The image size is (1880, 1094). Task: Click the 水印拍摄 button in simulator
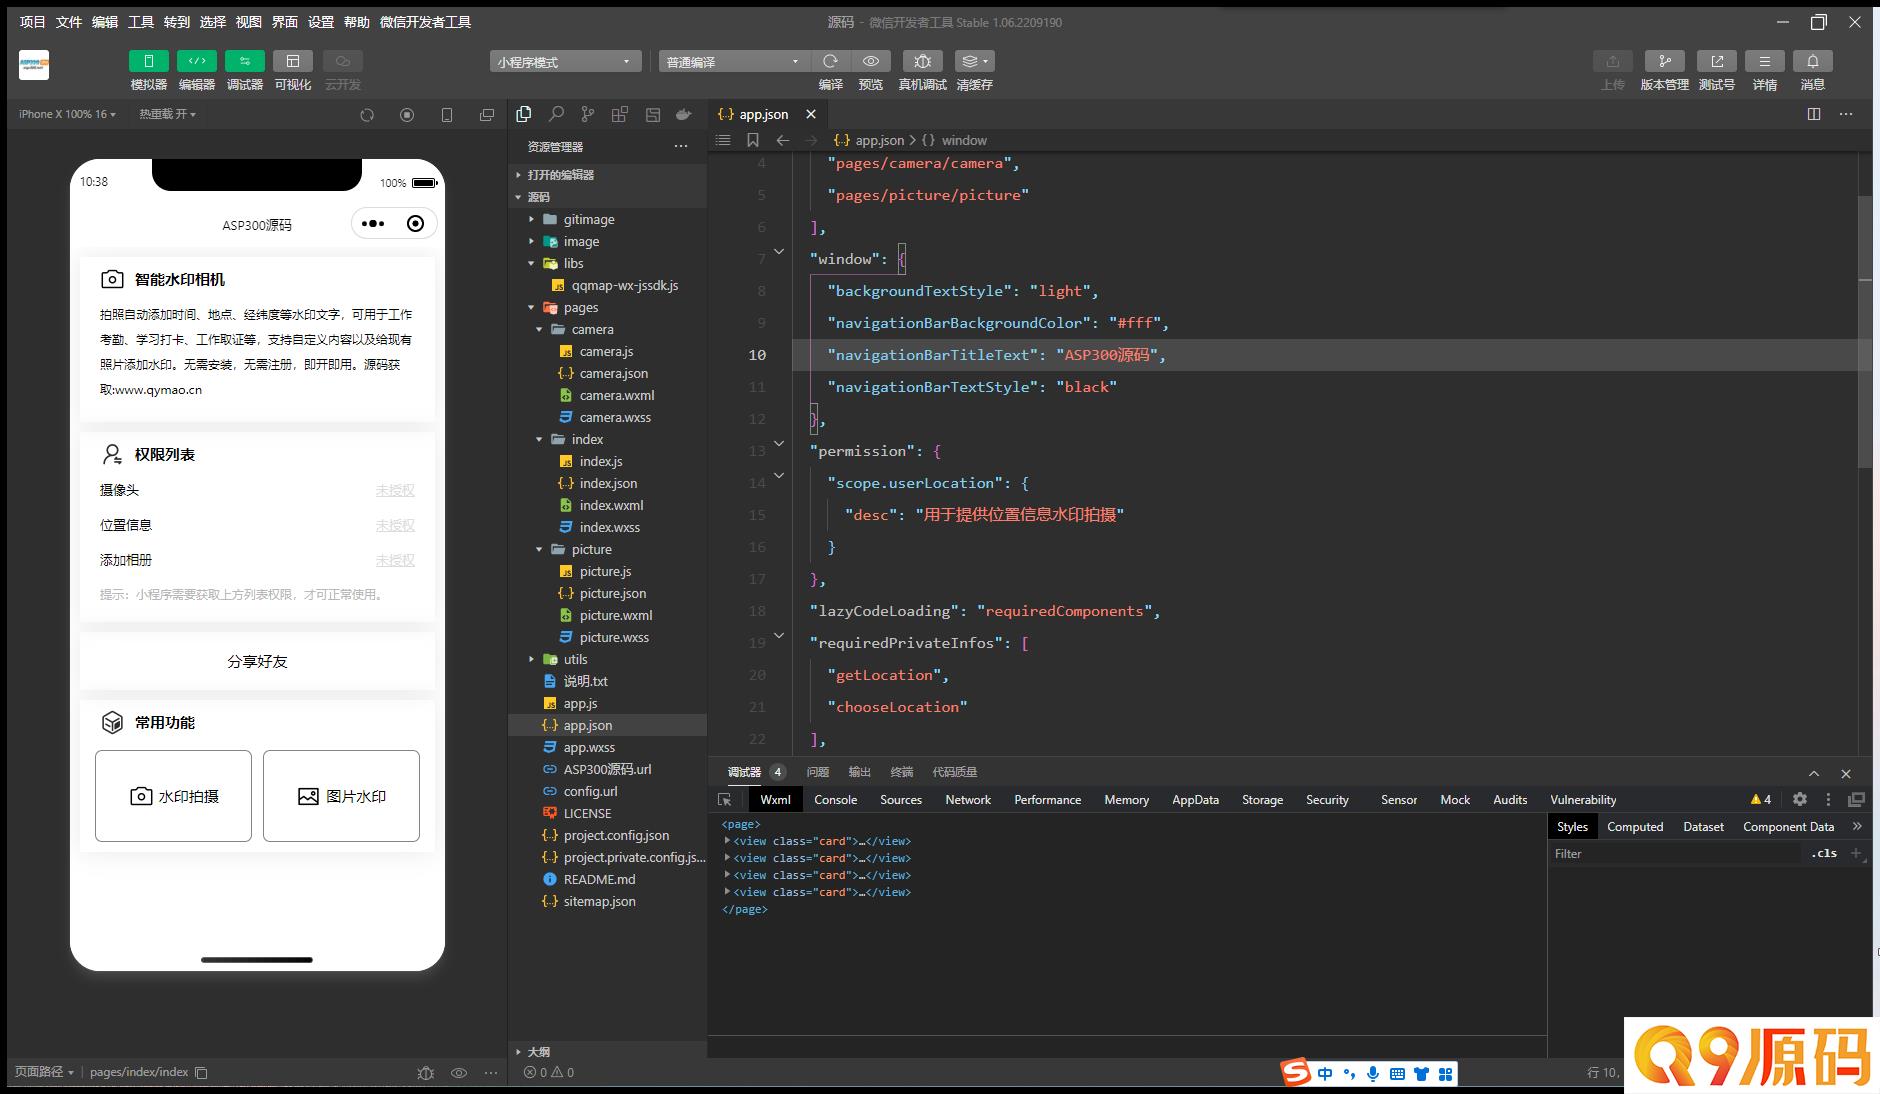pyautogui.click(x=173, y=796)
